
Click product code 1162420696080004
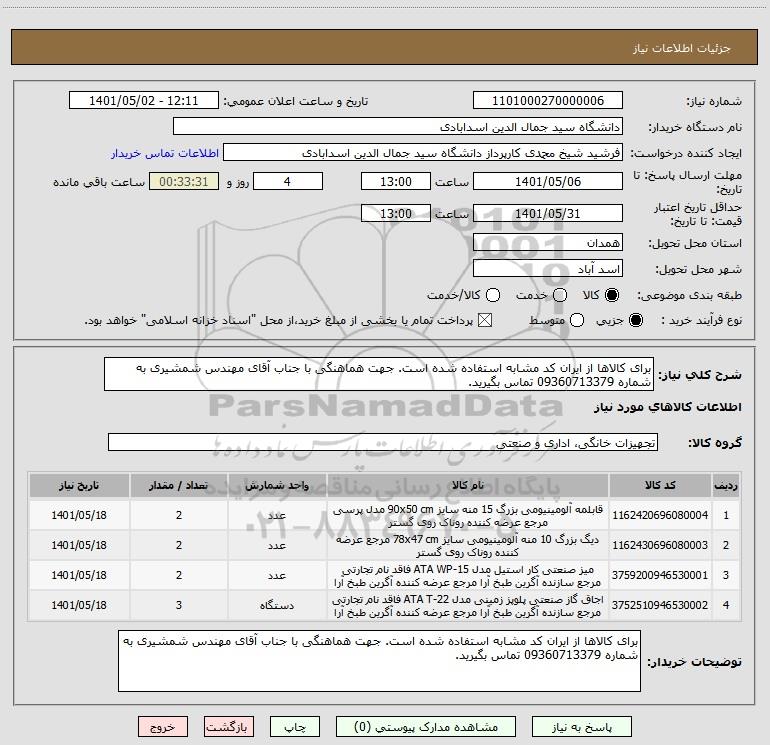tap(660, 515)
